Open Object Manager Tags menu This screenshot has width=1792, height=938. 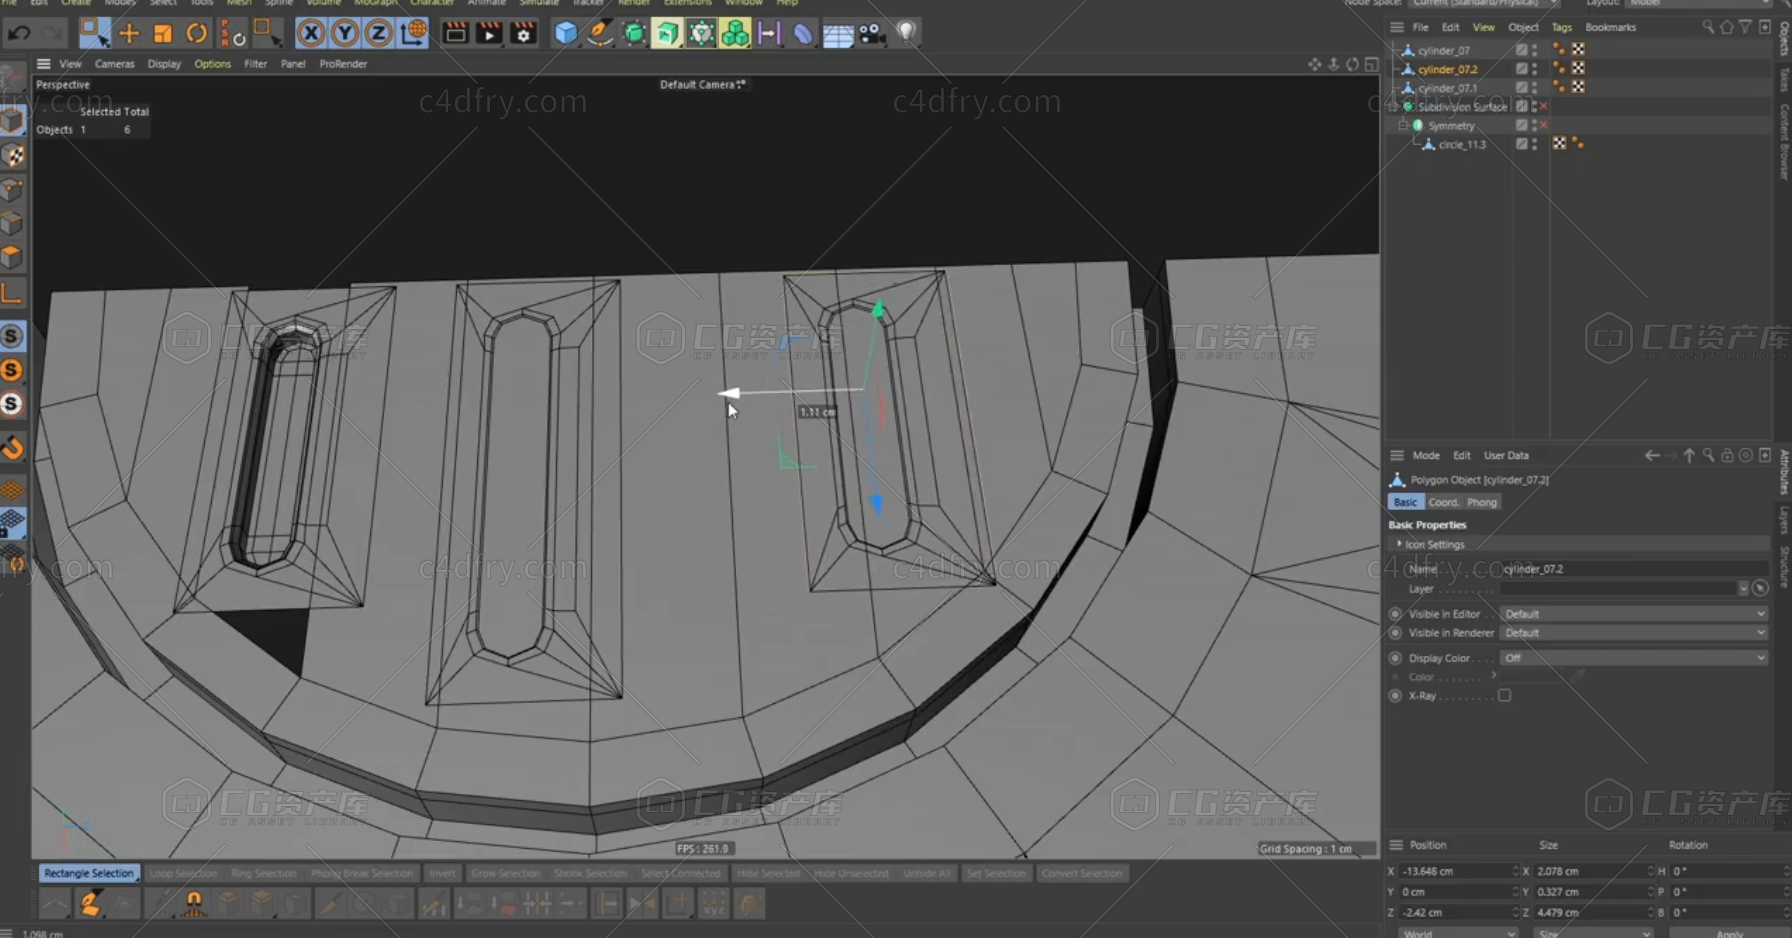1561,27
